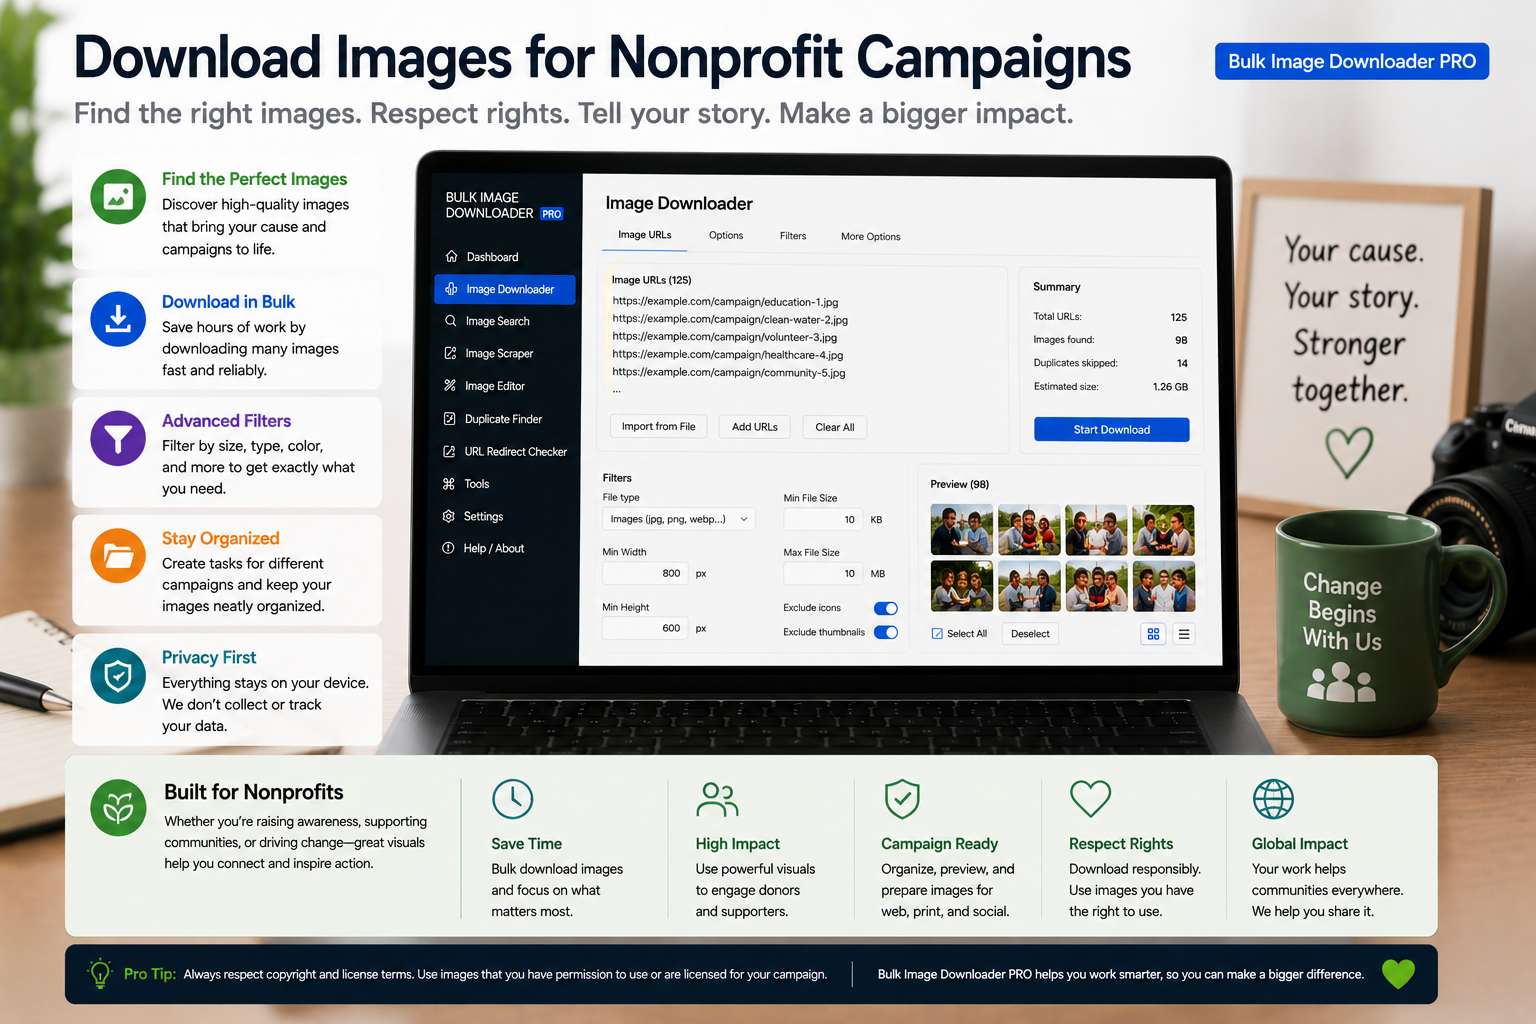Click the Start Download button

coord(1112,430)
